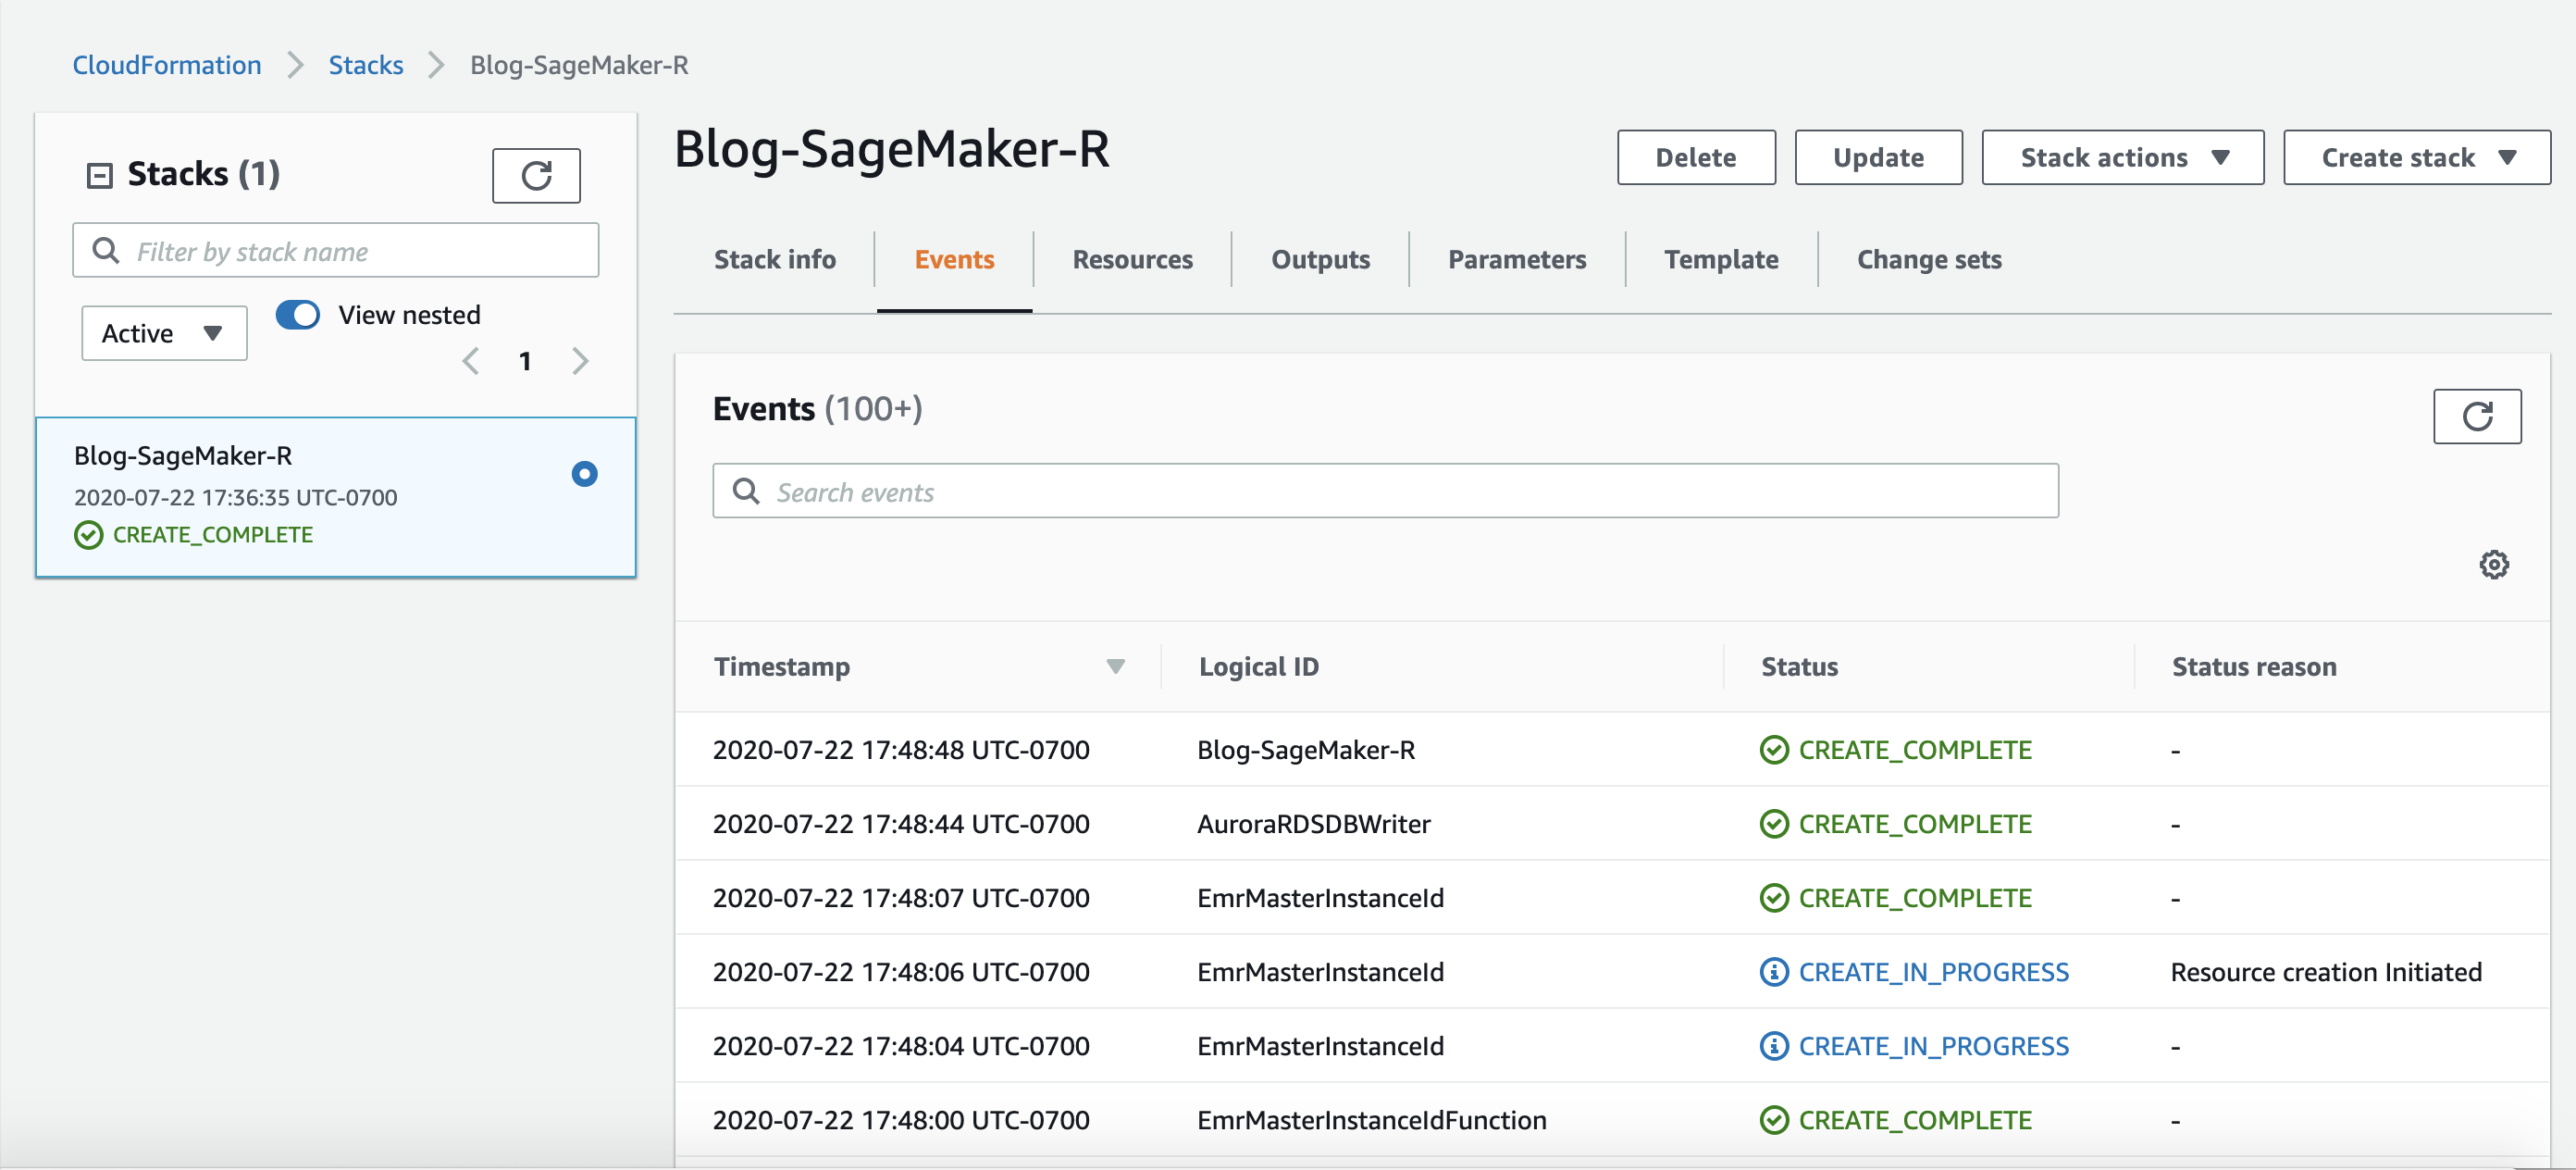Open the Template tab
The width and height of the screenshot is (2576, 1170).
click(x=1721, y=260)
